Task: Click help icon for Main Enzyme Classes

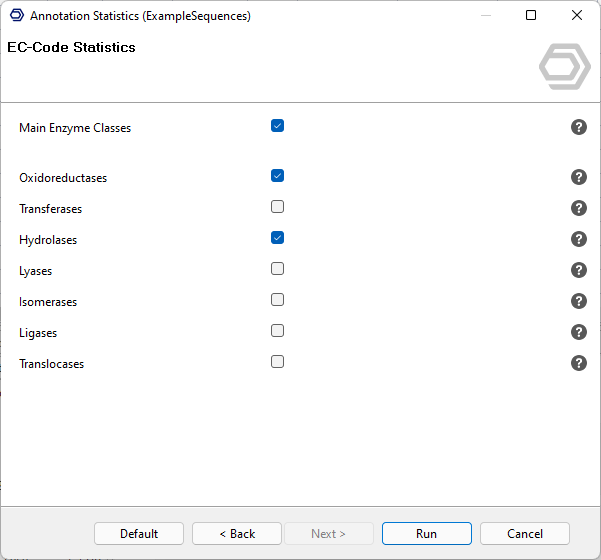Action: point(578,127)
